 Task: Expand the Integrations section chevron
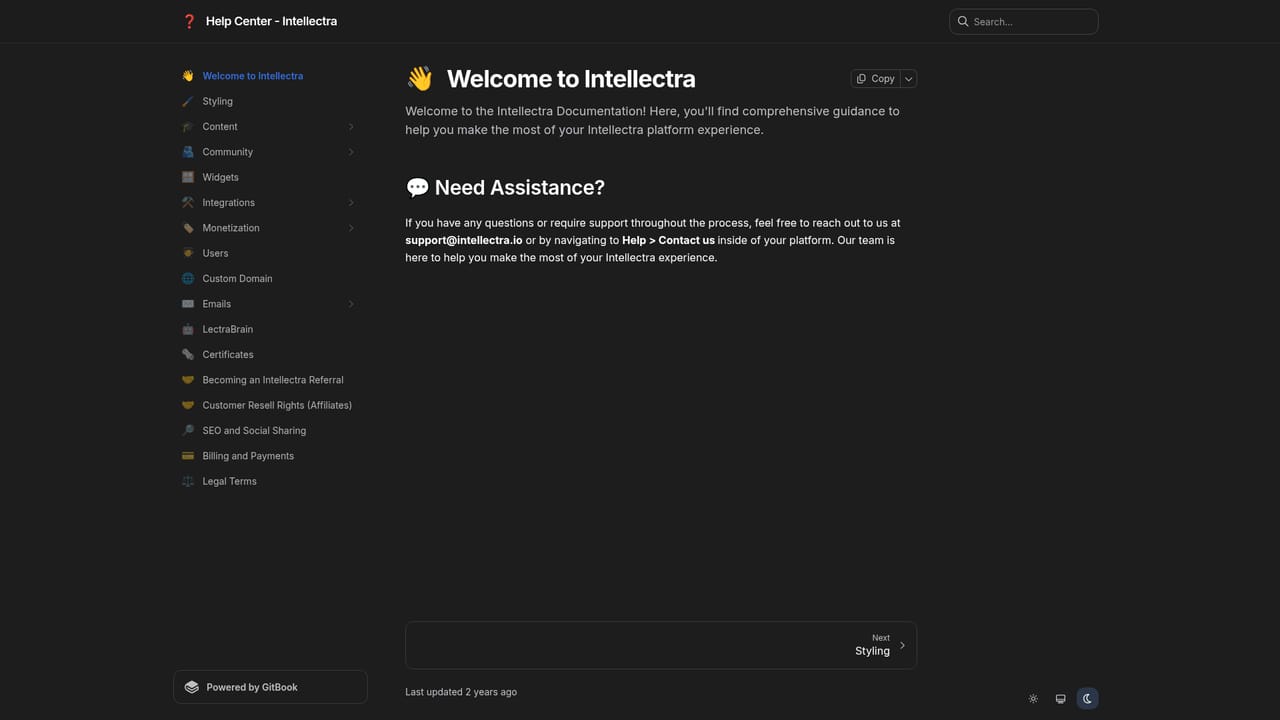(x=351, y=203)
